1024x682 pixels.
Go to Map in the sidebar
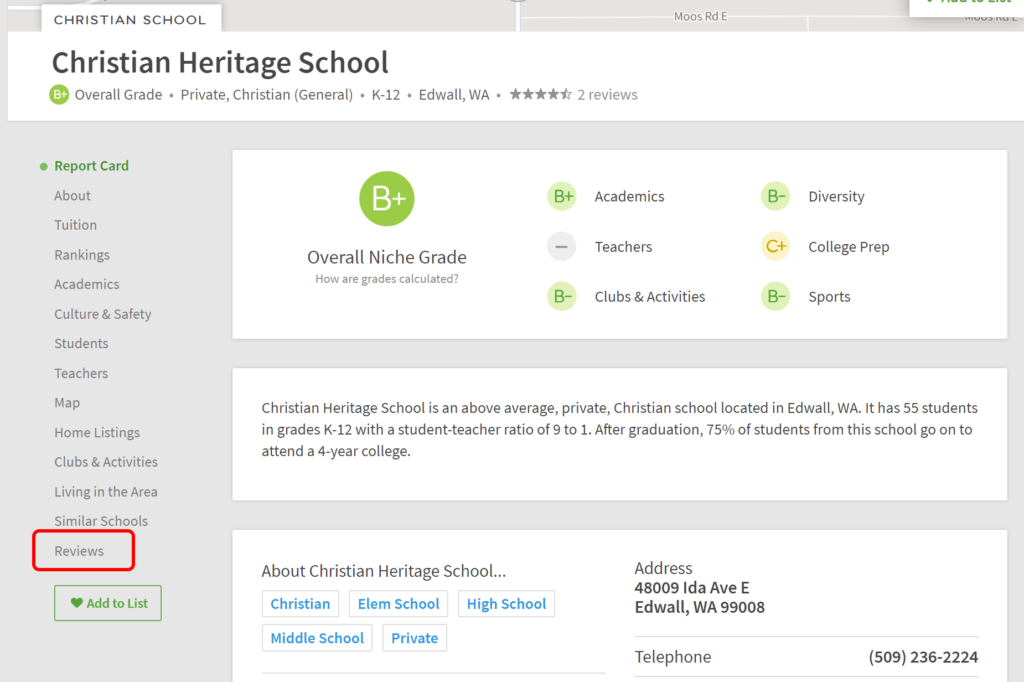(67, 403)
